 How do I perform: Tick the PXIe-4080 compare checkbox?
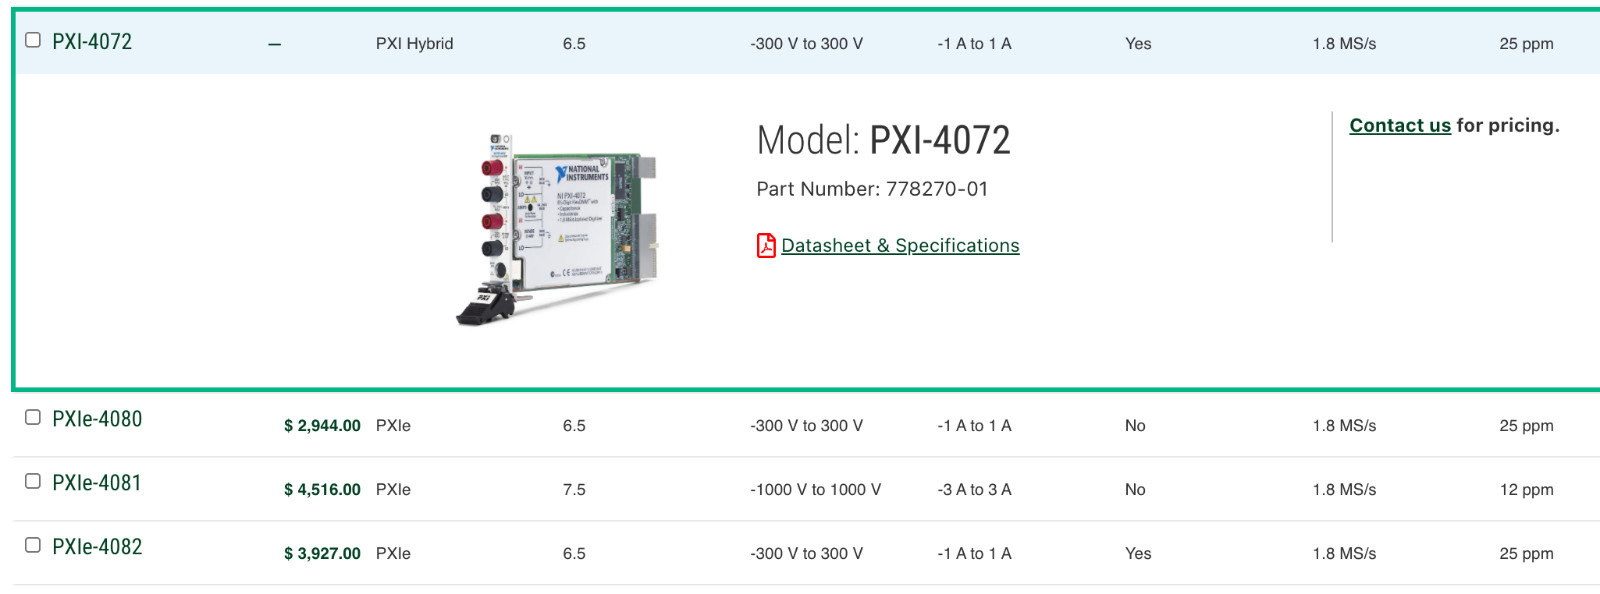33,417
